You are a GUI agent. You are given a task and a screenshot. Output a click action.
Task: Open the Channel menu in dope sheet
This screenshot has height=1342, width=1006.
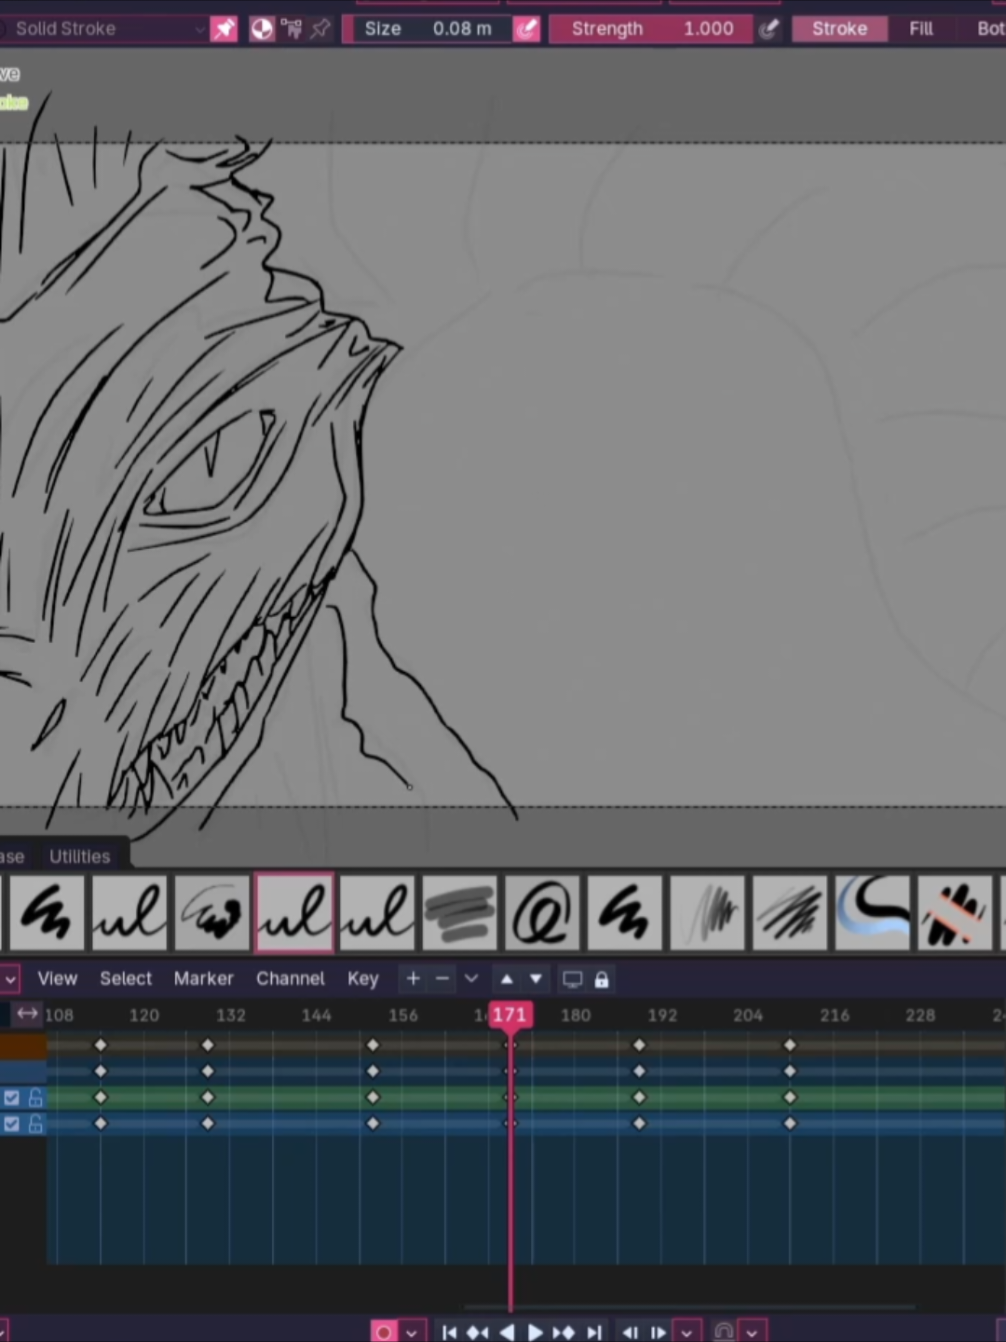[290, 979]
